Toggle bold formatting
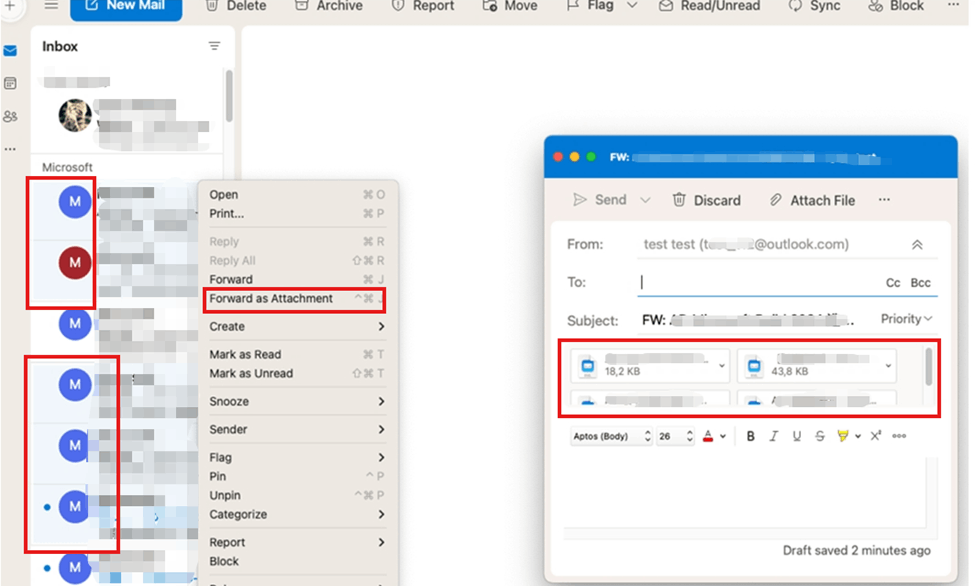Image resolution: width=975 pixels, height=586 pixels. [751, 436]
